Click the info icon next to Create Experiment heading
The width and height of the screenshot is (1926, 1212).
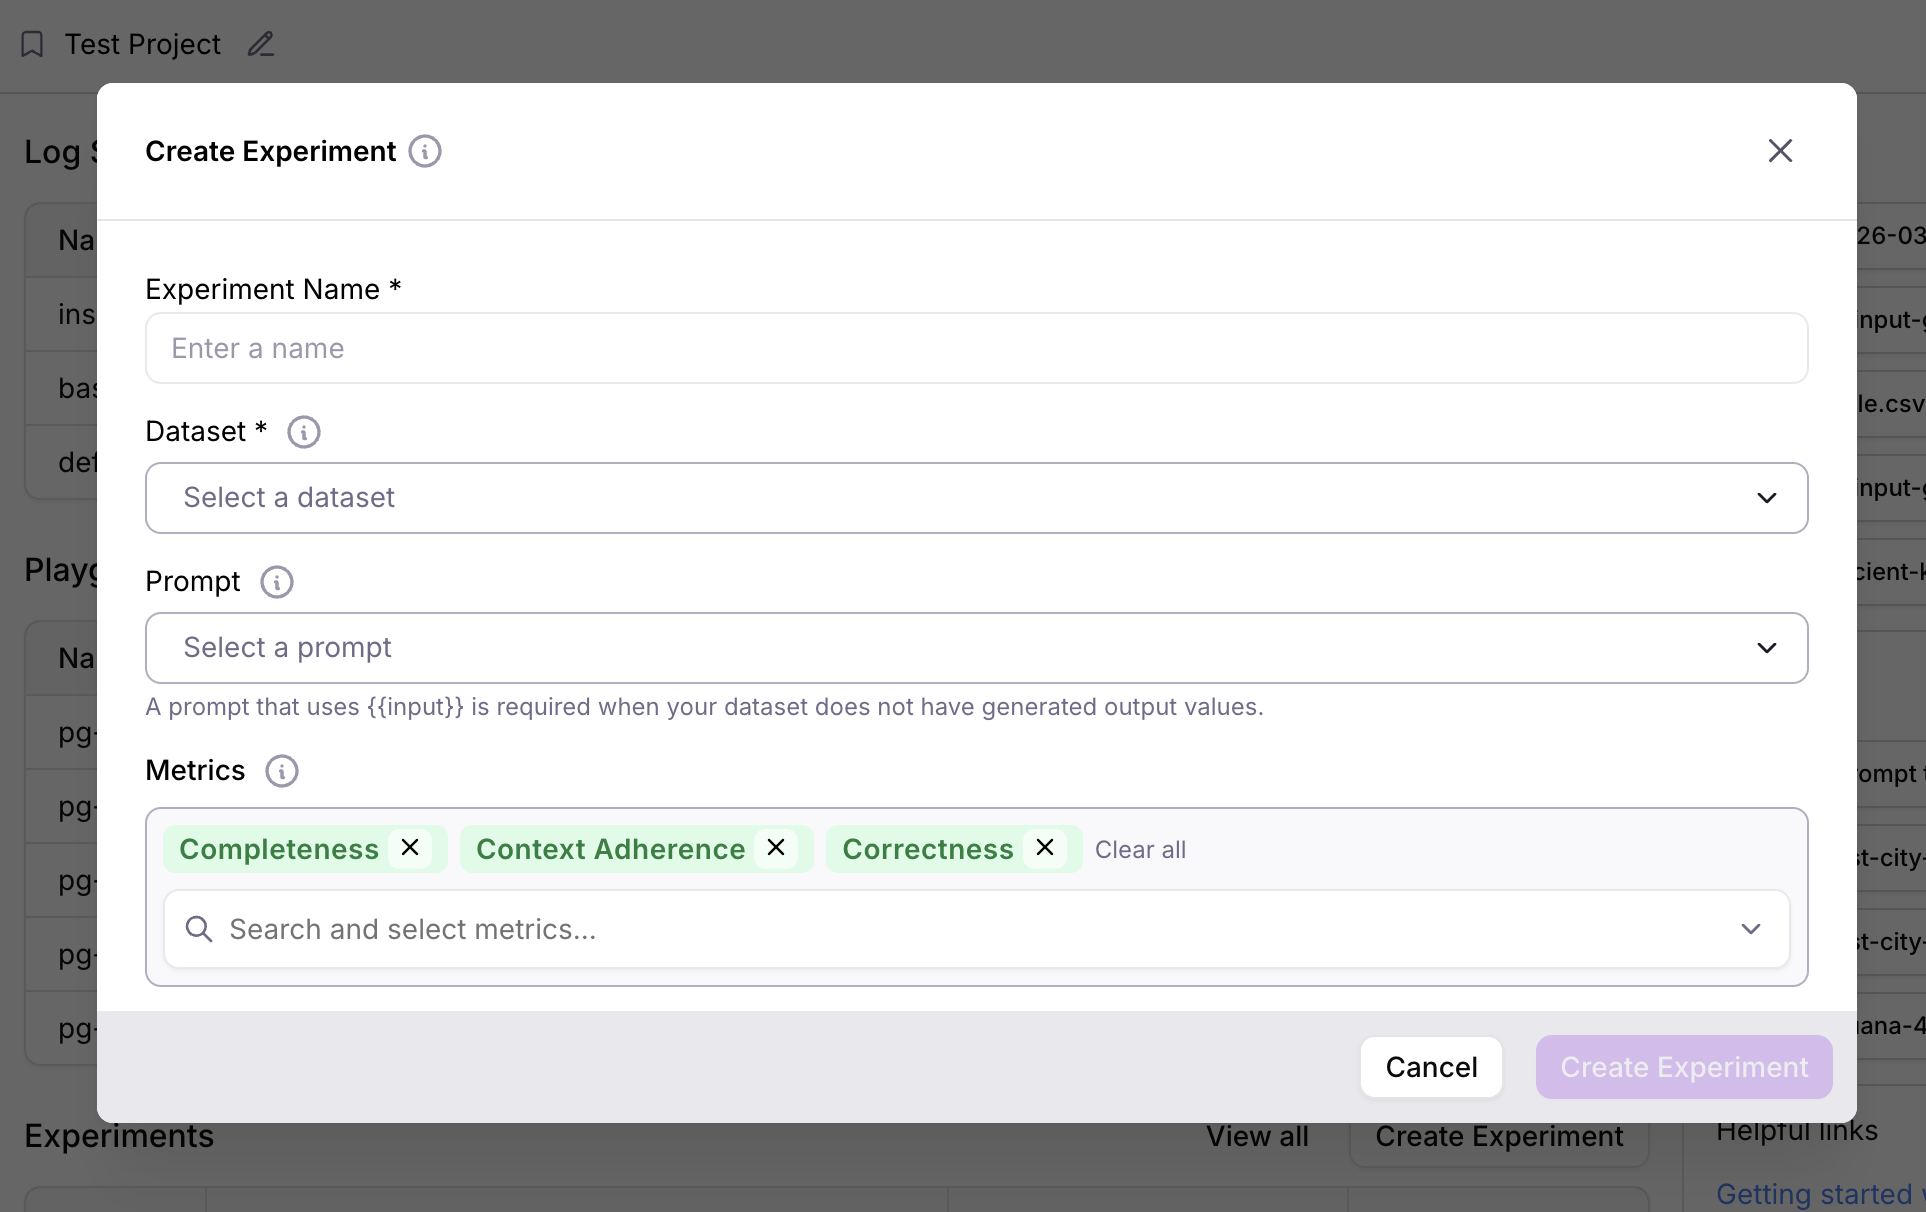coord(425,151)
